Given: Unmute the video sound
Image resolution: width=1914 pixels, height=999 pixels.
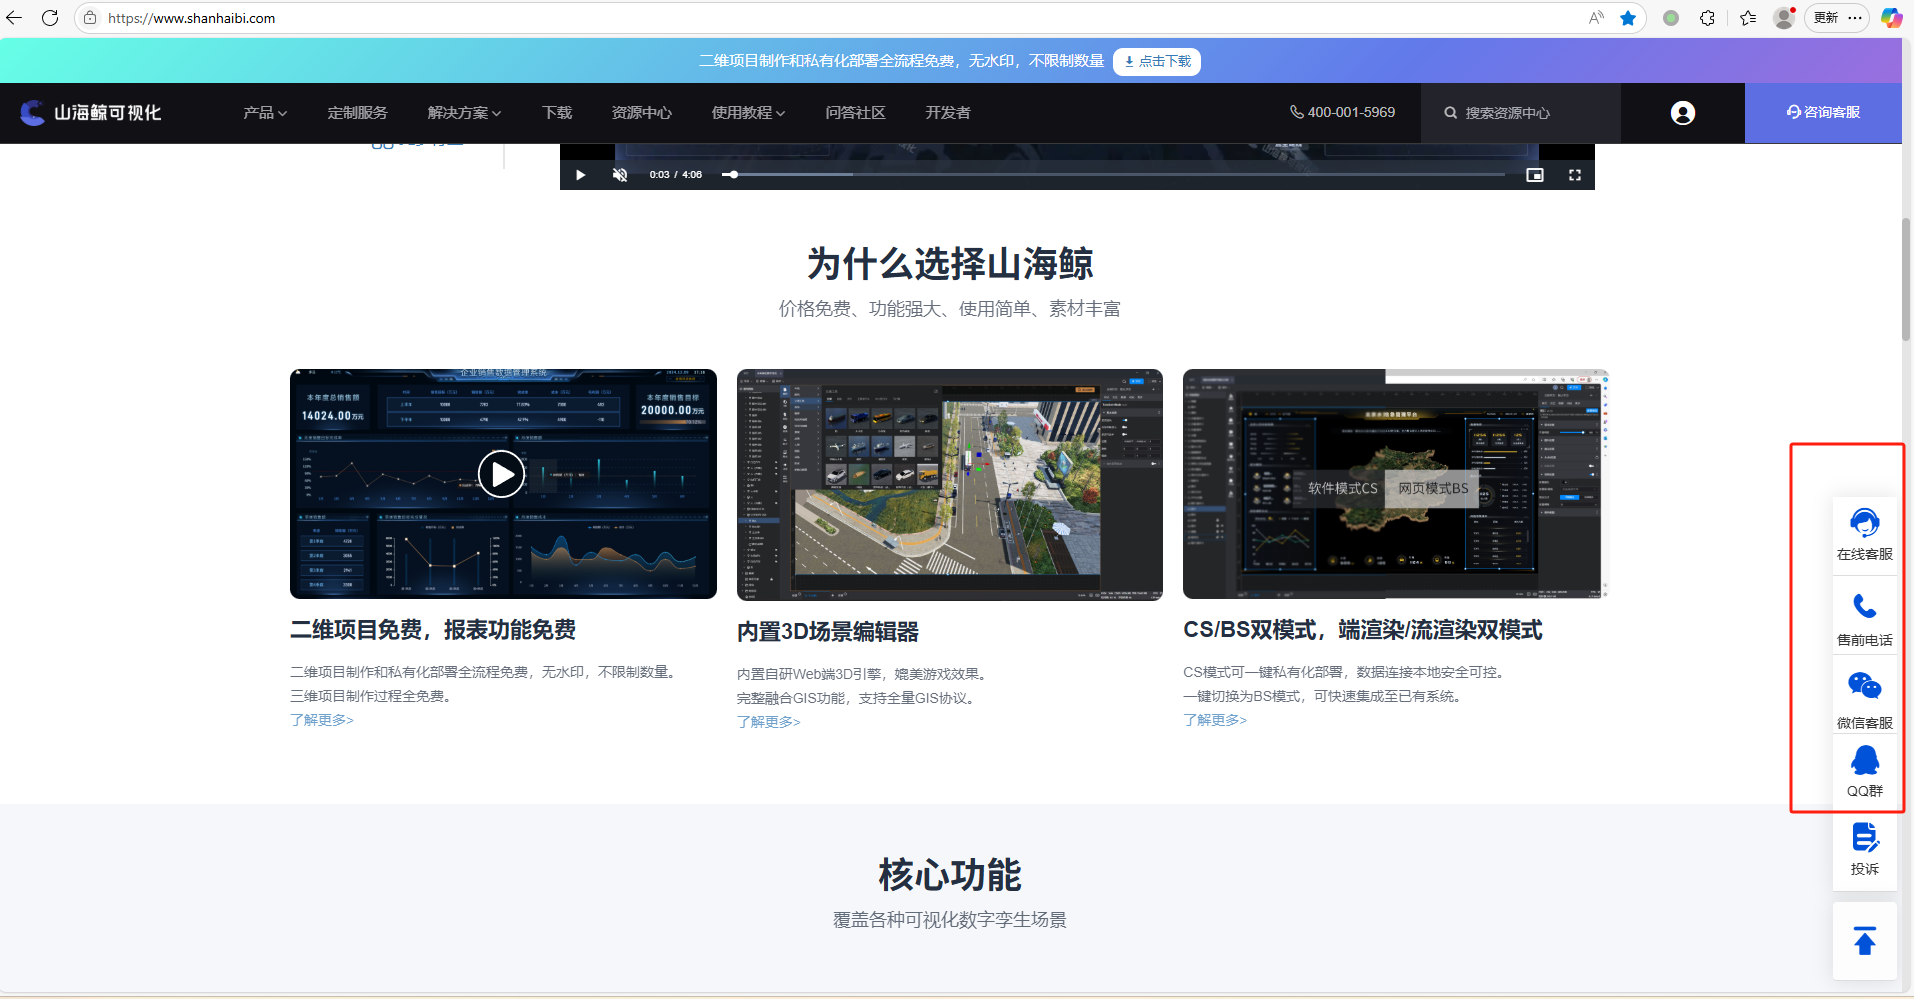Looking at the screenshot, I should click(620, 175).
